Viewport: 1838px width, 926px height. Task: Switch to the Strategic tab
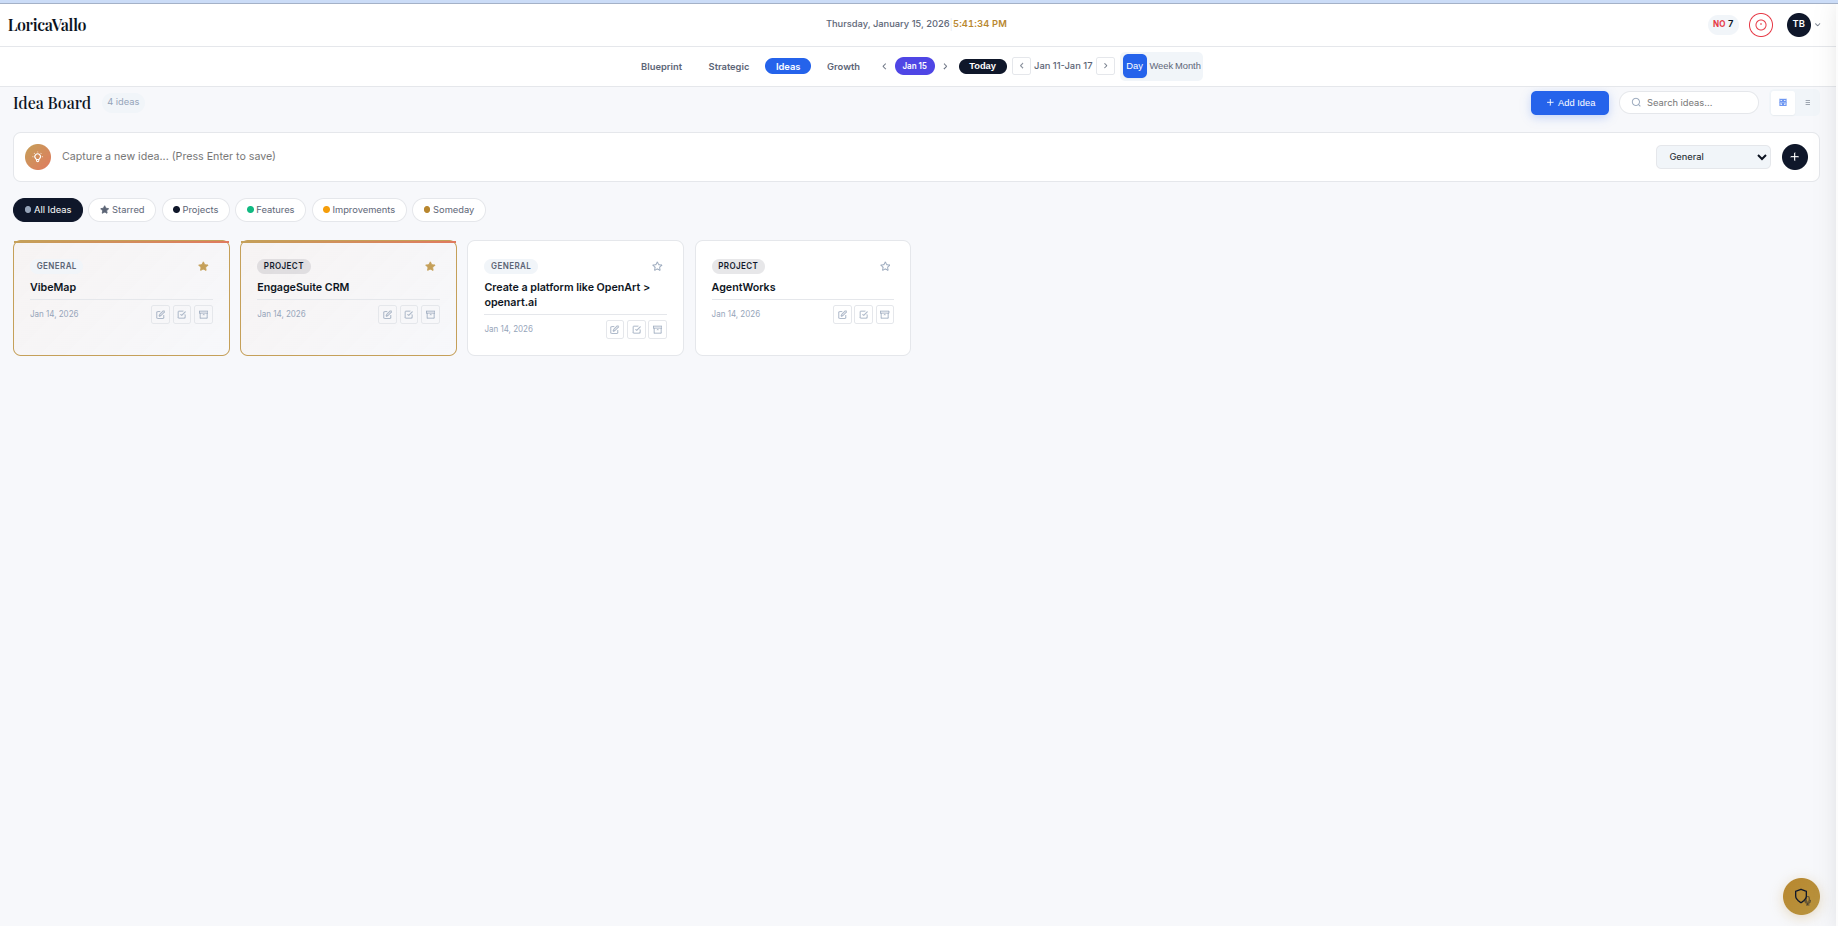(728, 66)
